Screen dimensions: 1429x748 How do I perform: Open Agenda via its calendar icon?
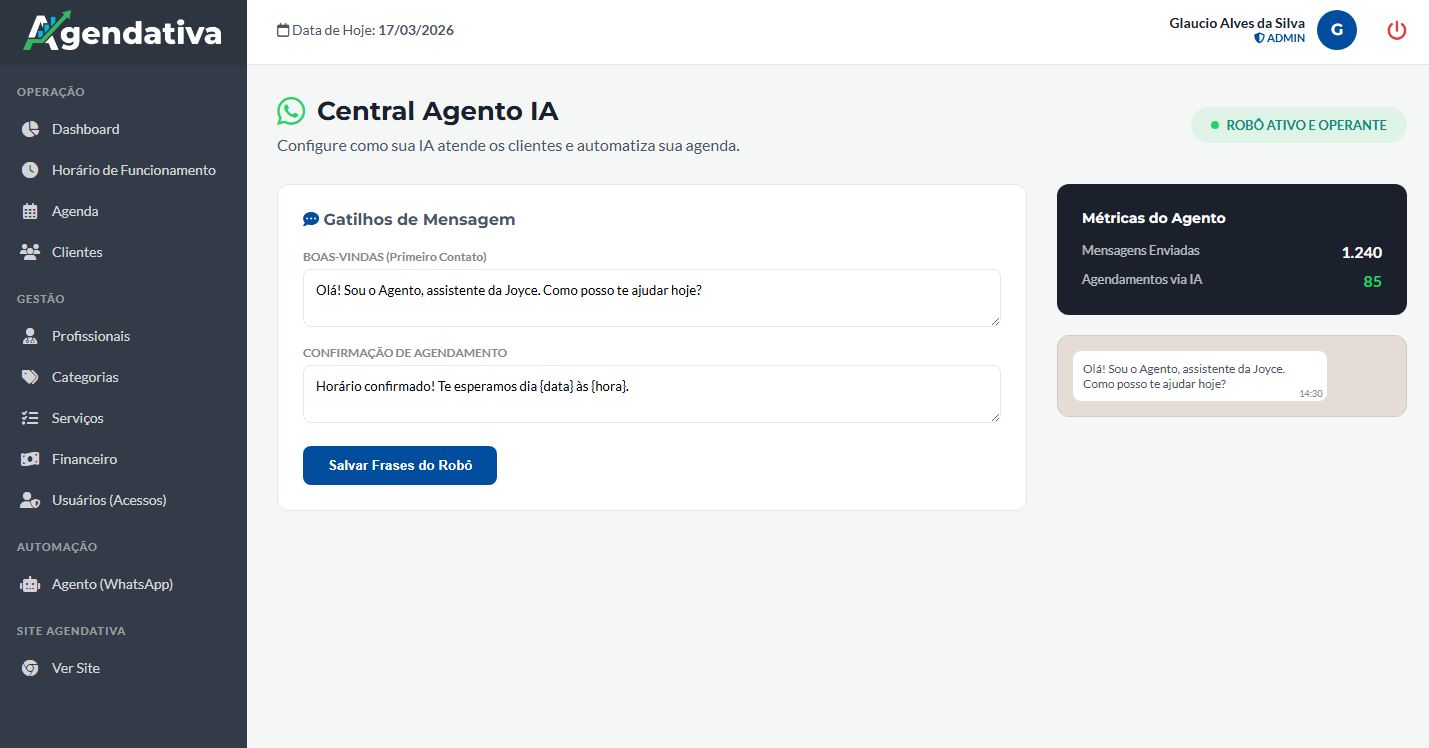pos(30,211)
